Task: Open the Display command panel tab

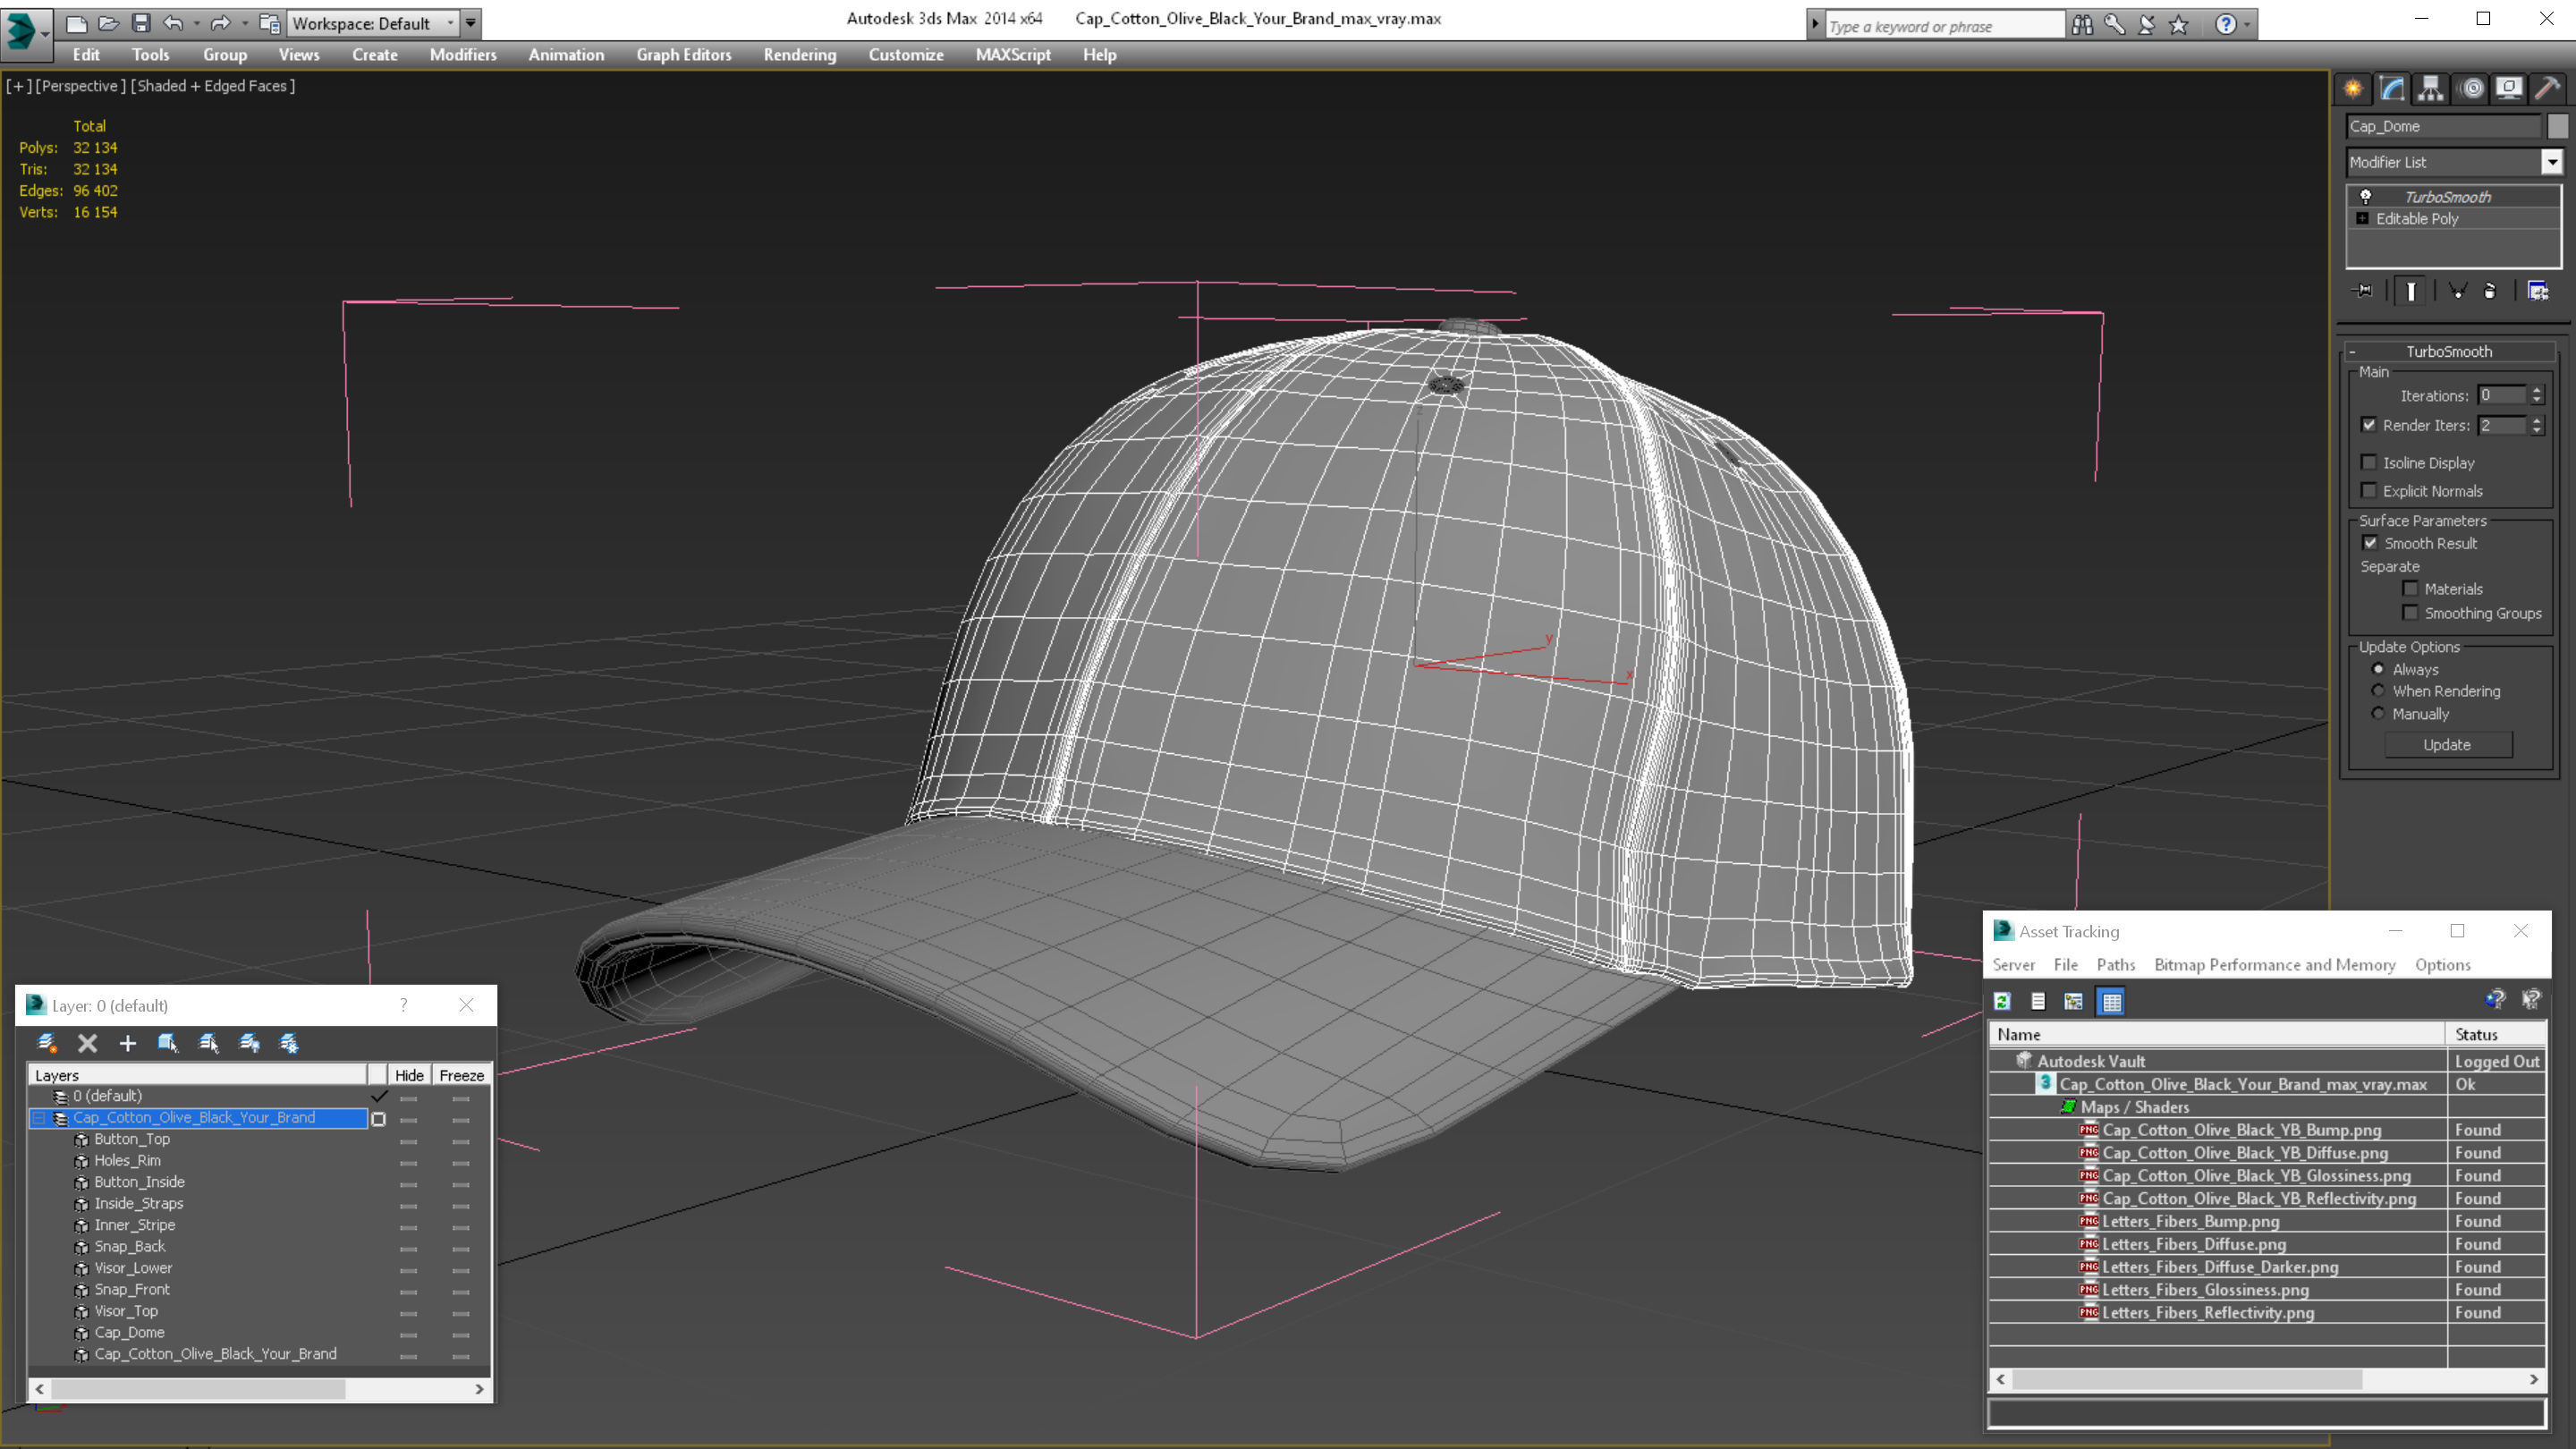Action: 2509,89
